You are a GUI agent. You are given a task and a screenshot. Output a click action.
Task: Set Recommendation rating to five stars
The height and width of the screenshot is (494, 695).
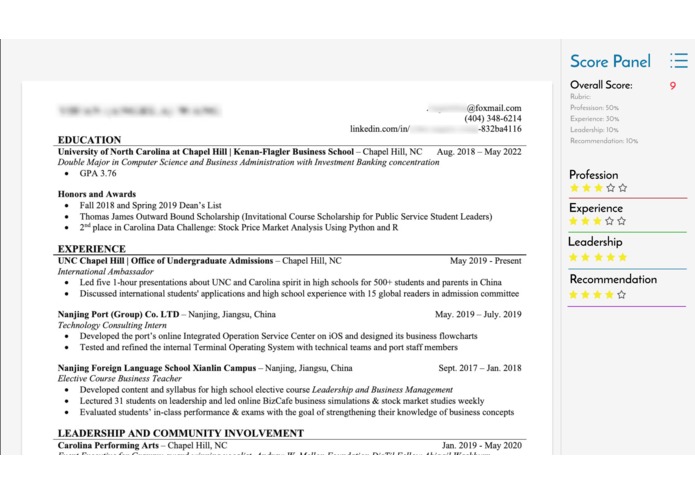tap(621, 295)
